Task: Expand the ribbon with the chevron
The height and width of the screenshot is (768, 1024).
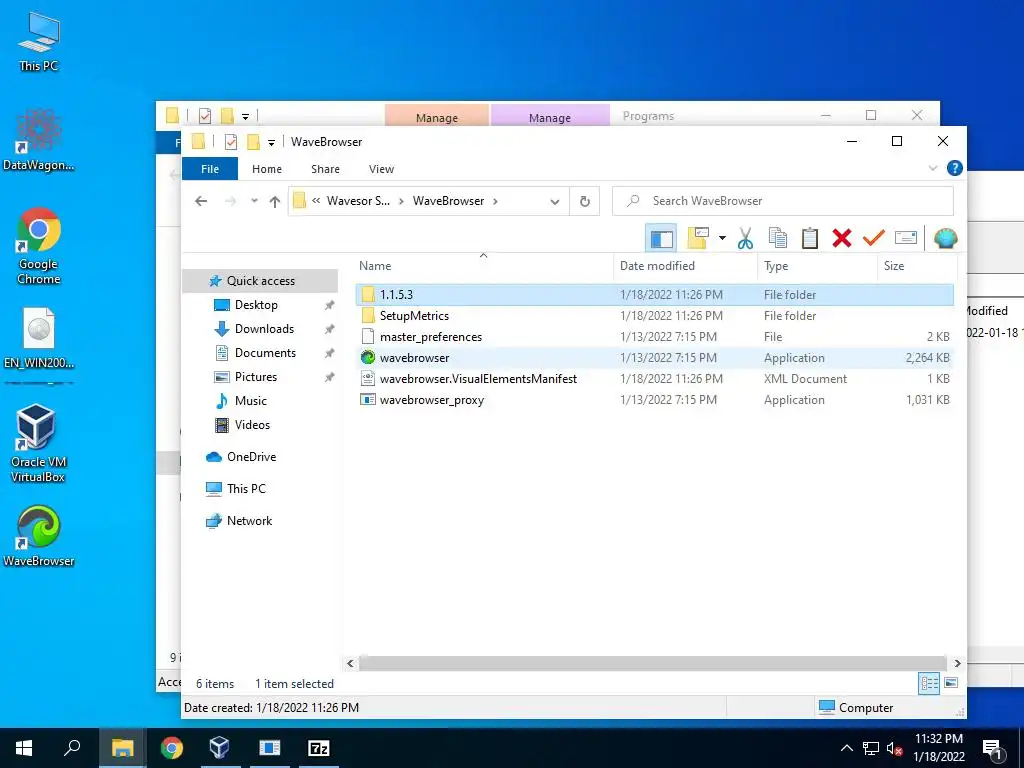Action: coord(933,168)
